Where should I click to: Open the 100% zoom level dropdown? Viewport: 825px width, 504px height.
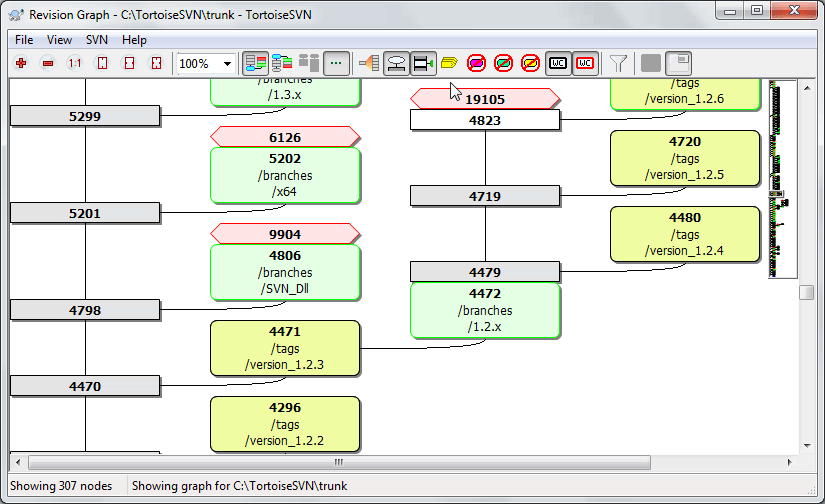(228, 63)
